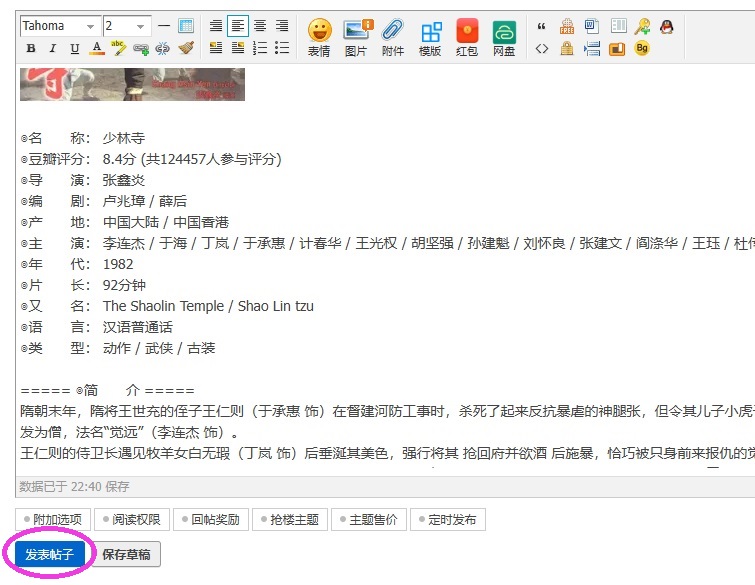Open the font size dropdown
The width and height of the screenshot is (755, 585).
tap(127, 26)
